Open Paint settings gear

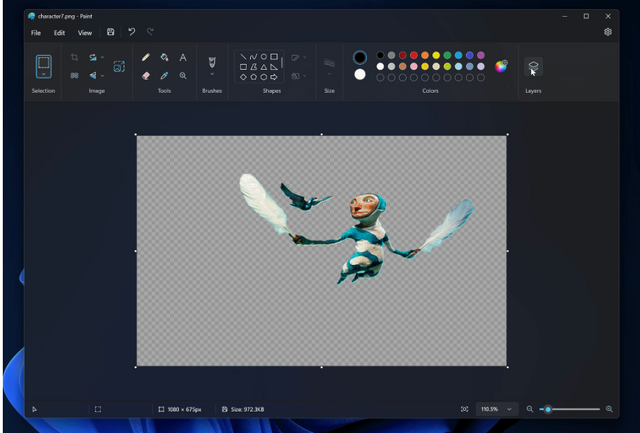tap(608, 32)
